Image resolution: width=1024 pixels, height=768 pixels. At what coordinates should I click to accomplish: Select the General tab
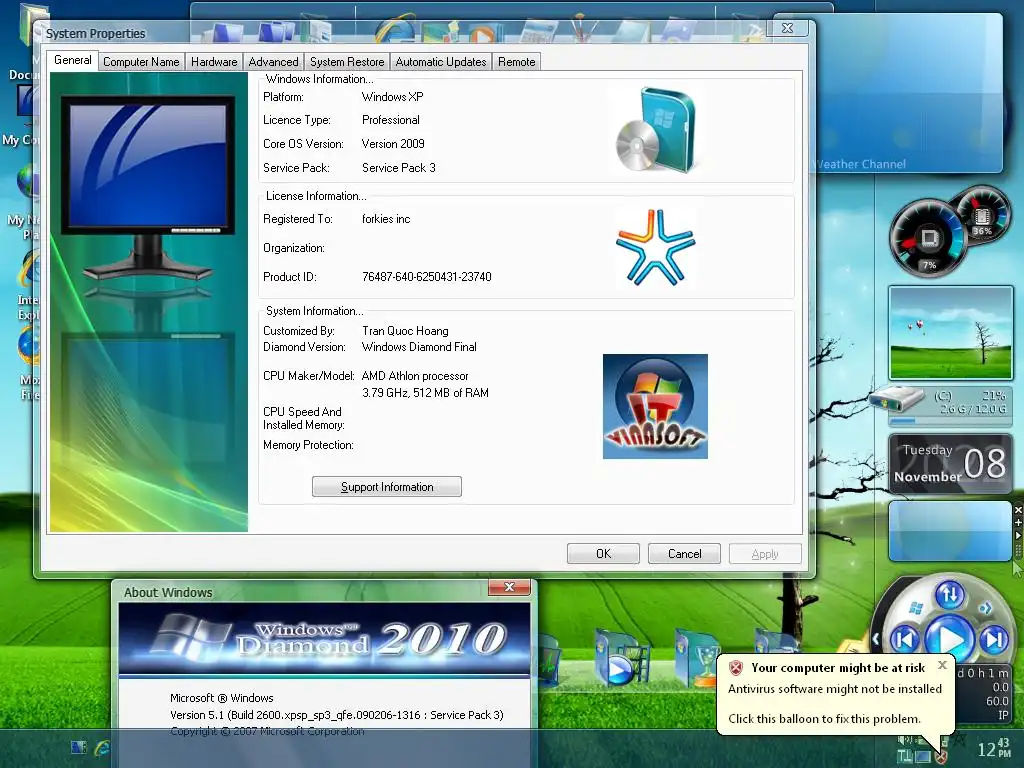point(72,60)
